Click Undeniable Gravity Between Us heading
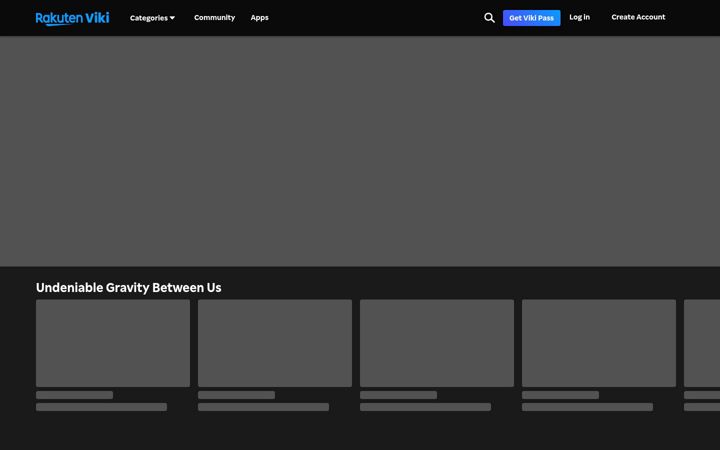720x450 pixels. pyautogui.click(x=129, y=287)
